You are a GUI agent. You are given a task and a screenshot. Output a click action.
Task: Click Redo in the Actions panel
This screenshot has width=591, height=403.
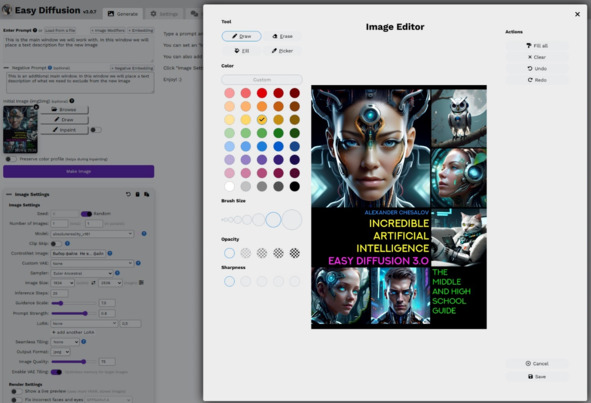[x=537, y=80]
